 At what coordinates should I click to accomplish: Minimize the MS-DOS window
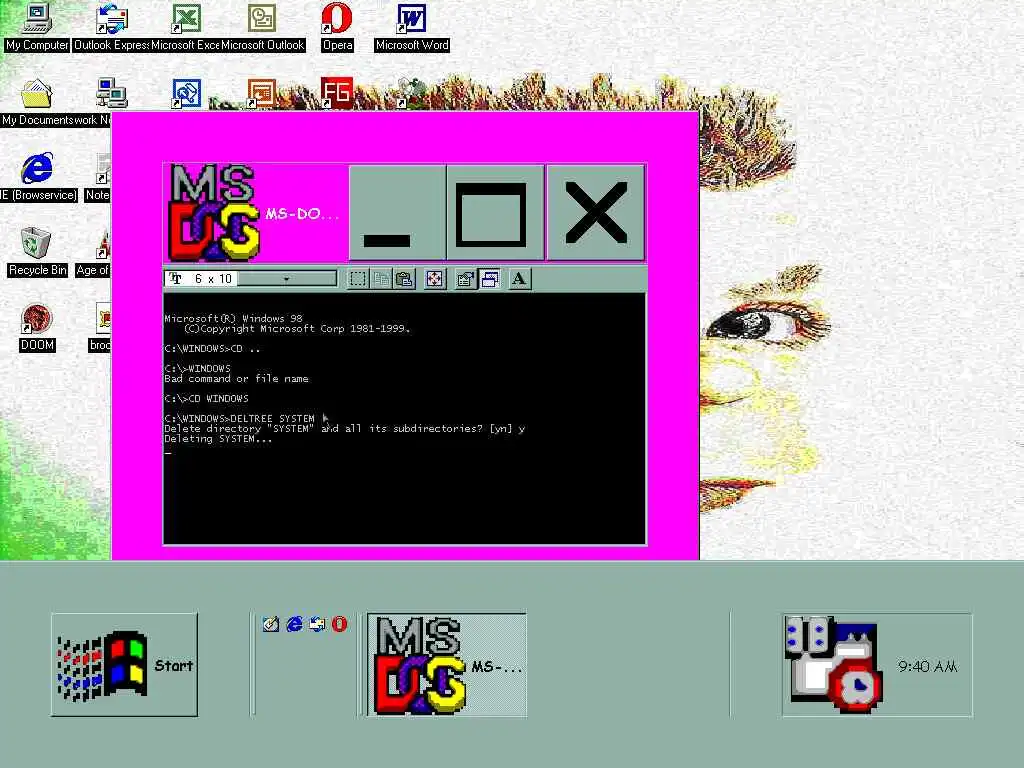(398, 212)
